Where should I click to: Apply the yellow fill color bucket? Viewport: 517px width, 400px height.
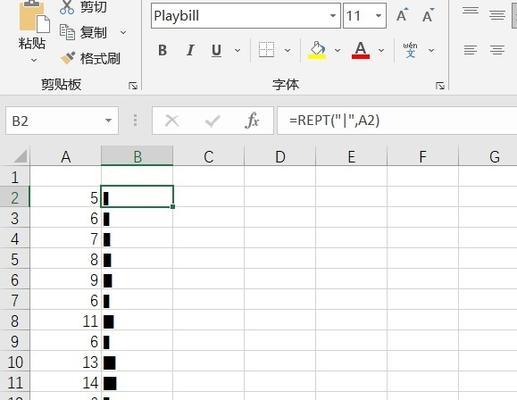click(x=317, y=50)
